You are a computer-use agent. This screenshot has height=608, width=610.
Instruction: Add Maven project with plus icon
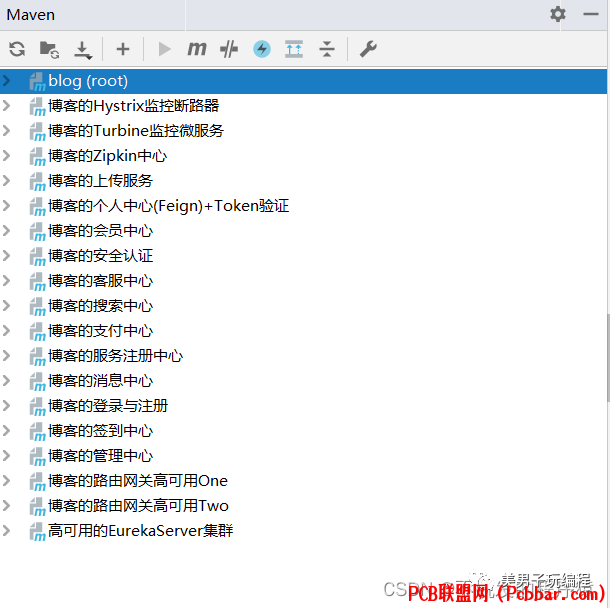(123, 49)
